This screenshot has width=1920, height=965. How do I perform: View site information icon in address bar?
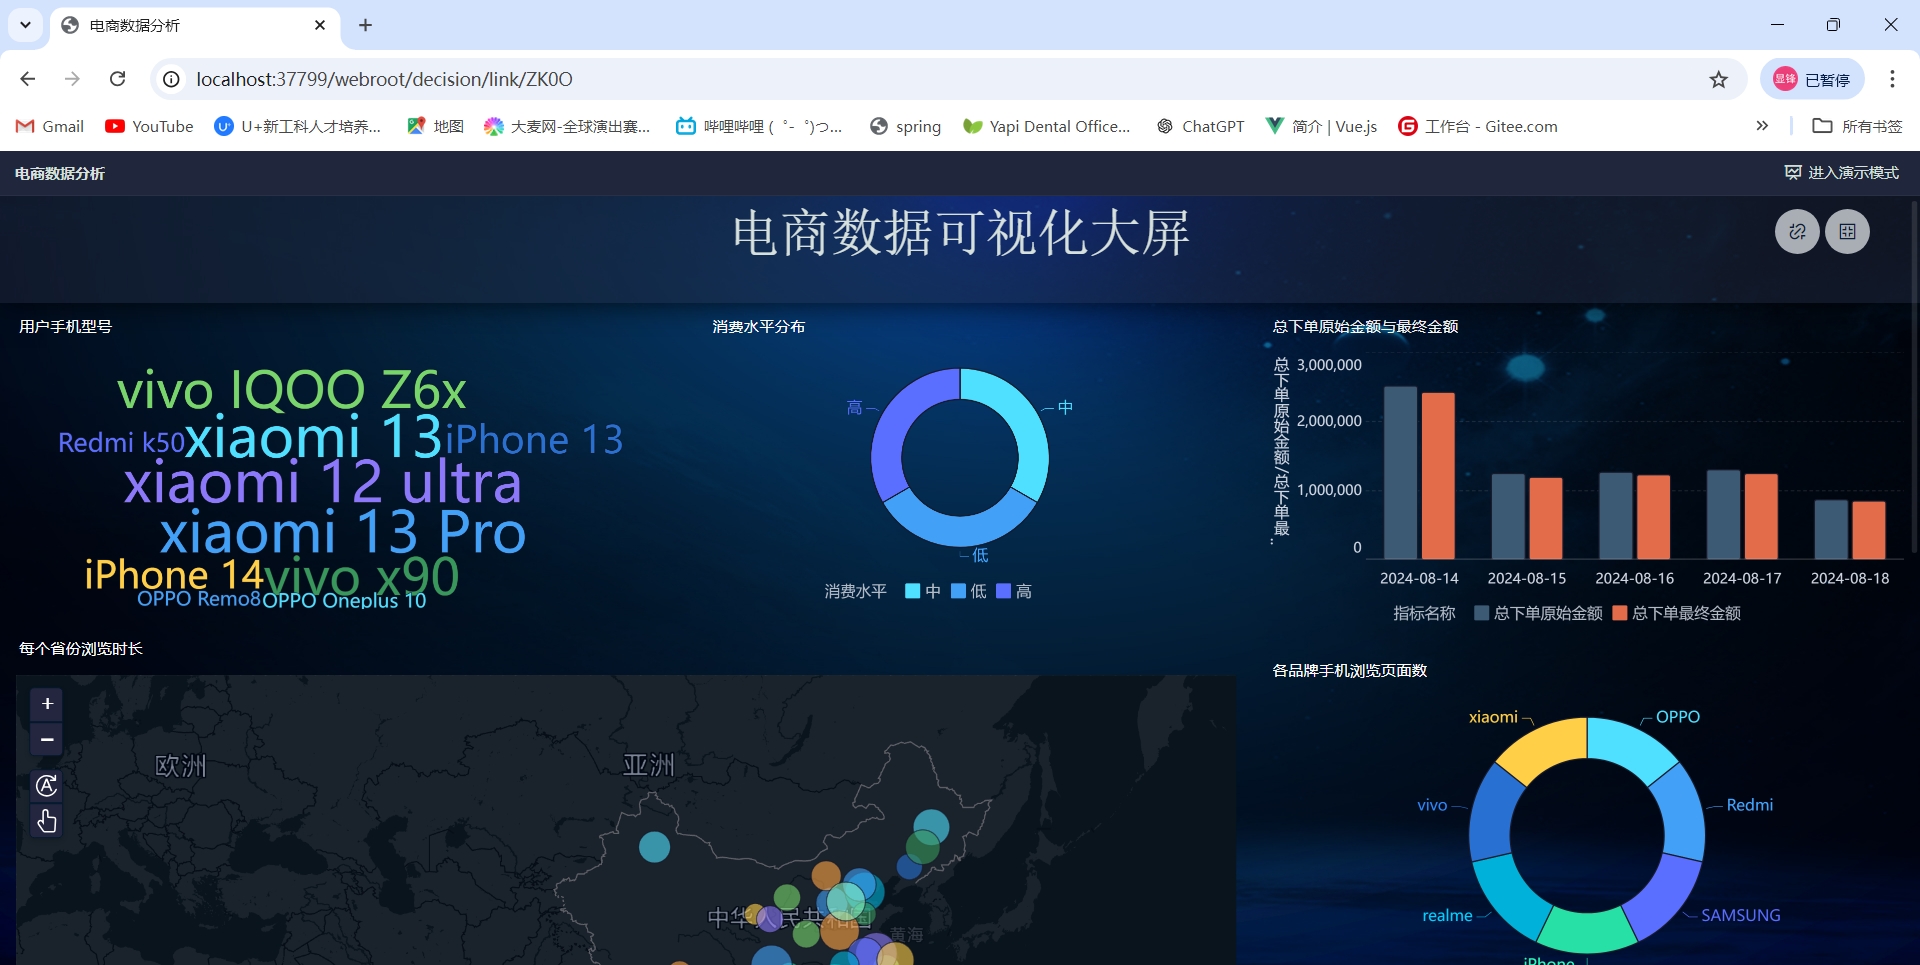pos(172,79)
